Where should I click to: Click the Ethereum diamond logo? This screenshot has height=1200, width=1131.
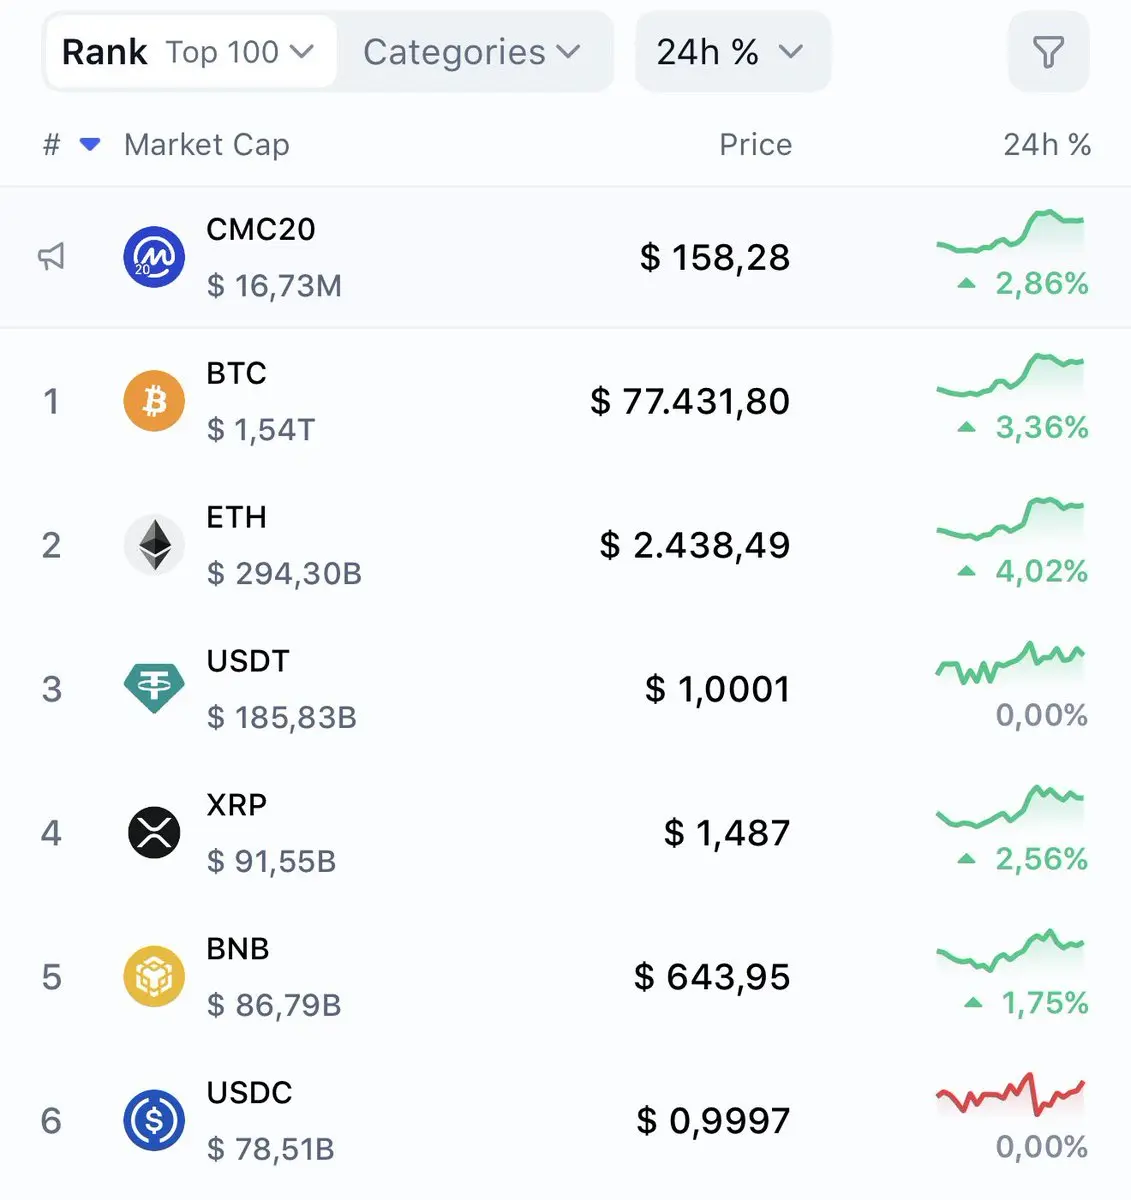click(154, 545)
